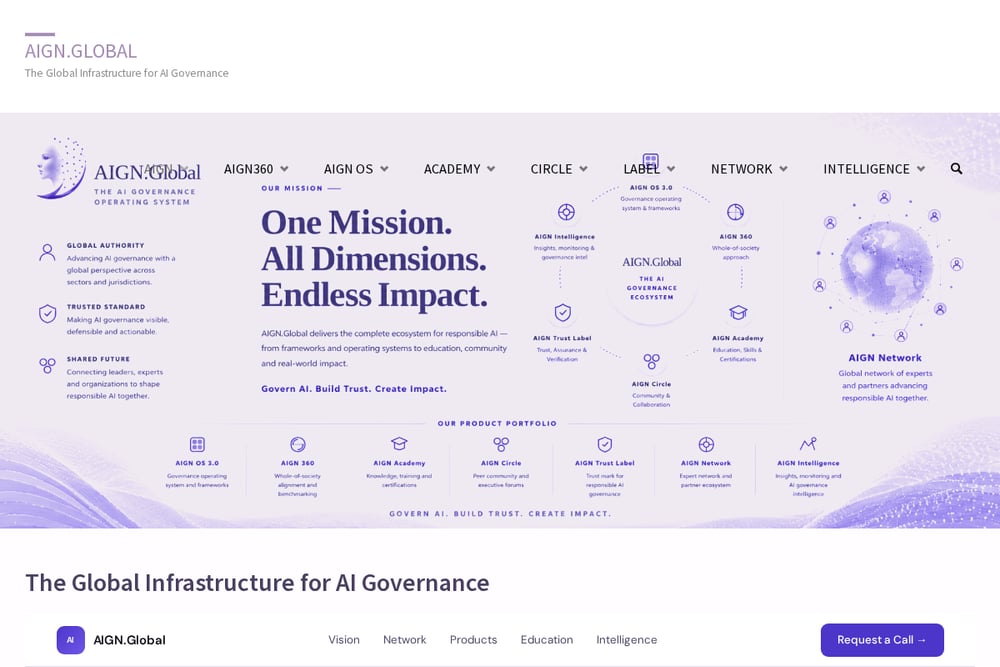
Task: Select the Products navigation link
Action: tap(473, 640)
